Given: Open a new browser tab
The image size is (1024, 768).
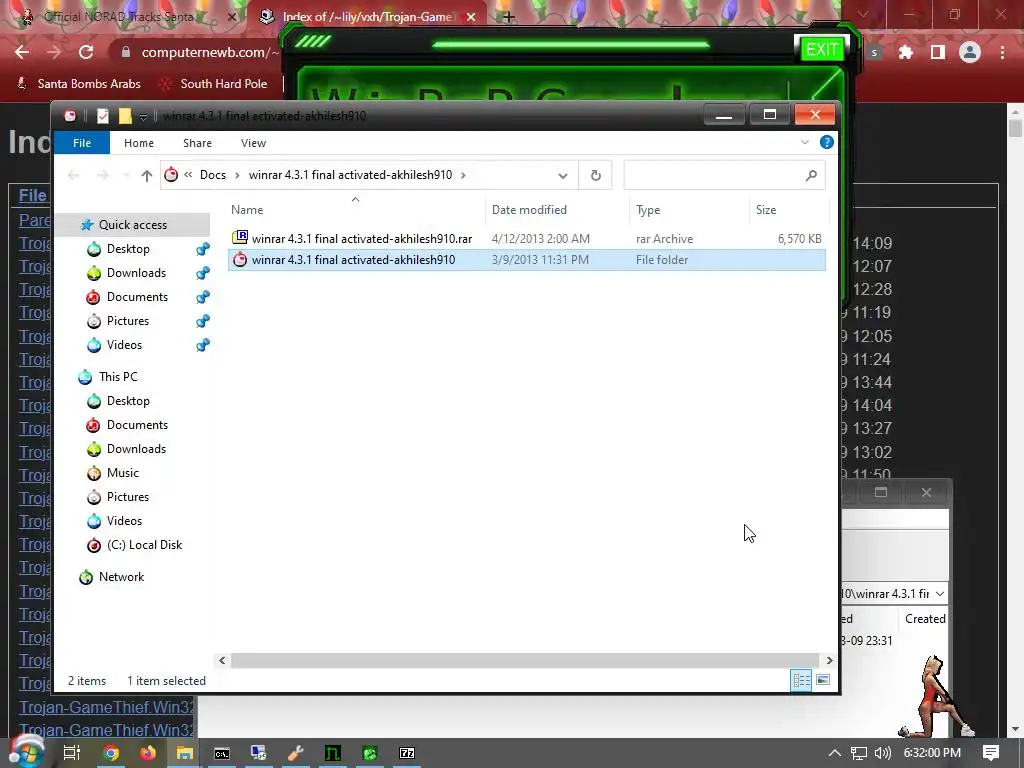Looking at the screenshot, I should tap(509, 18).
